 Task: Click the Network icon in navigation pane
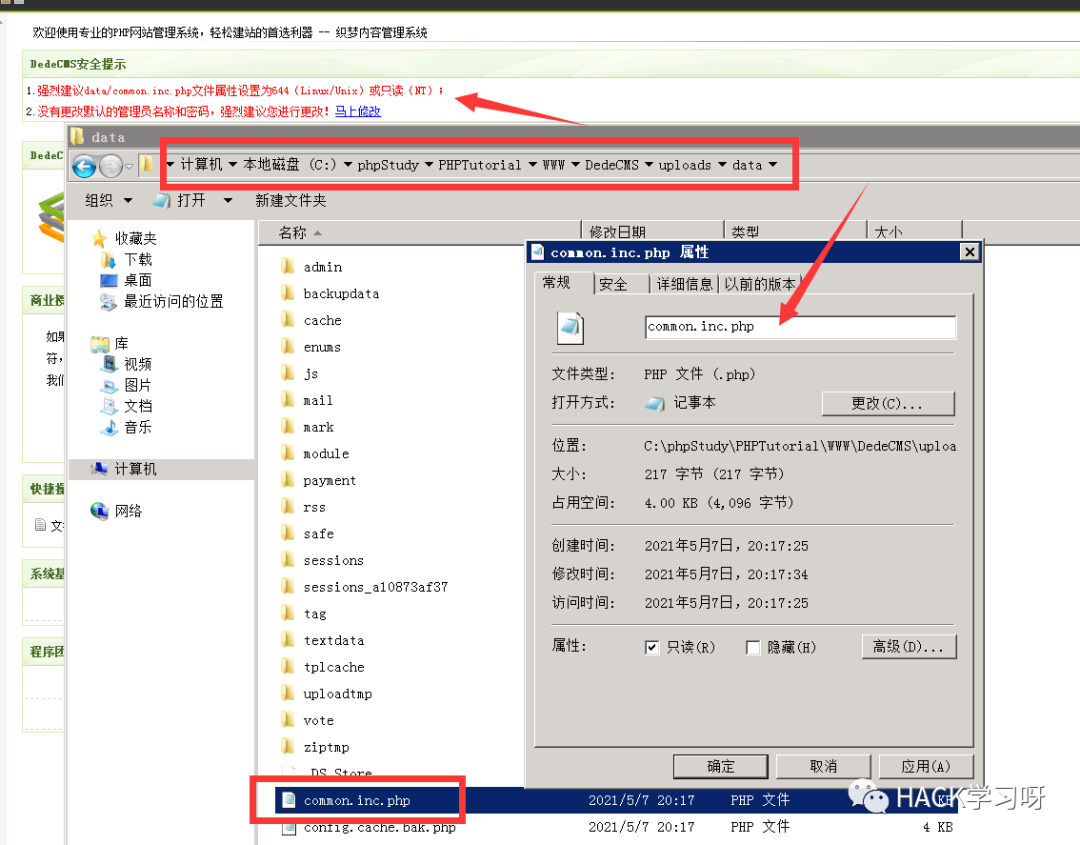[x=99, y=510]
